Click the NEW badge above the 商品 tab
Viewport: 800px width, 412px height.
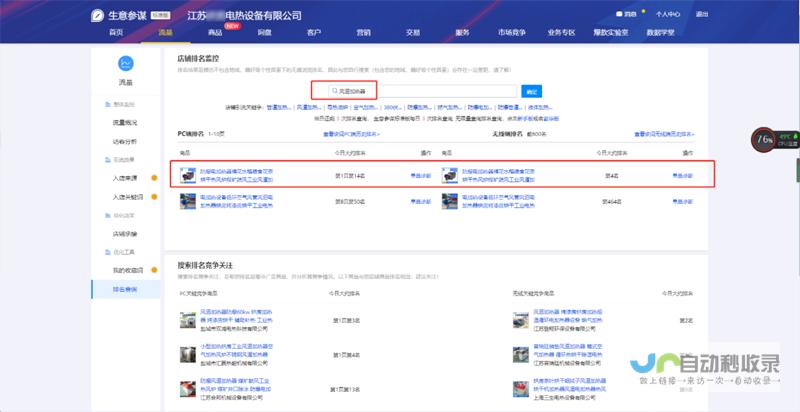pos(233,25)
